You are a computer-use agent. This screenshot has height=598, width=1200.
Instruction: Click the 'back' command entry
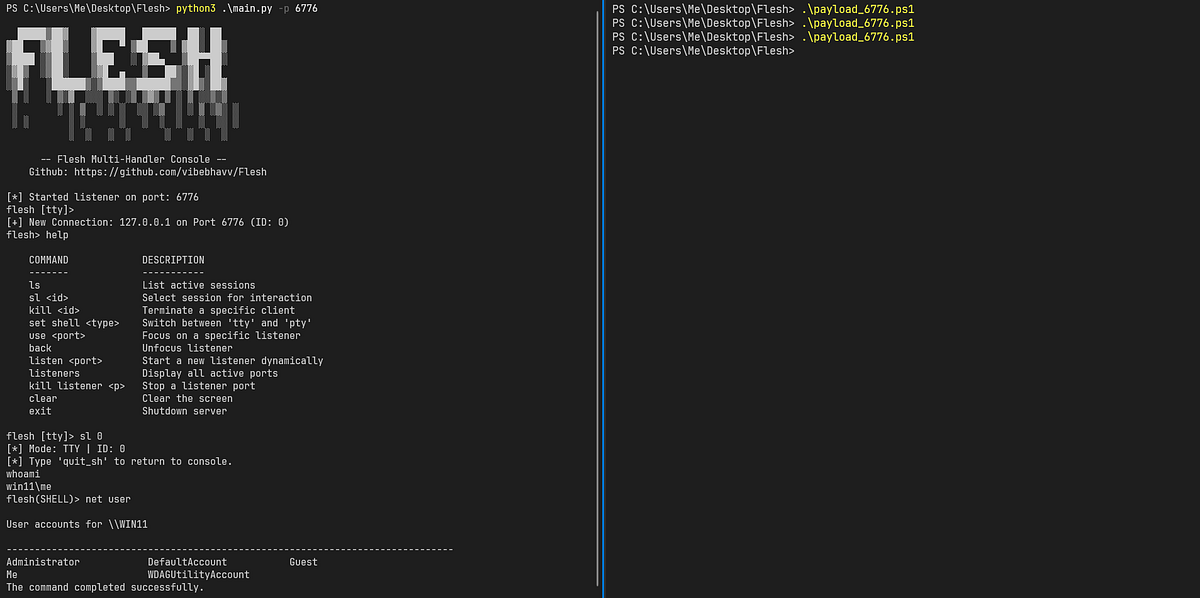(40, 348)
